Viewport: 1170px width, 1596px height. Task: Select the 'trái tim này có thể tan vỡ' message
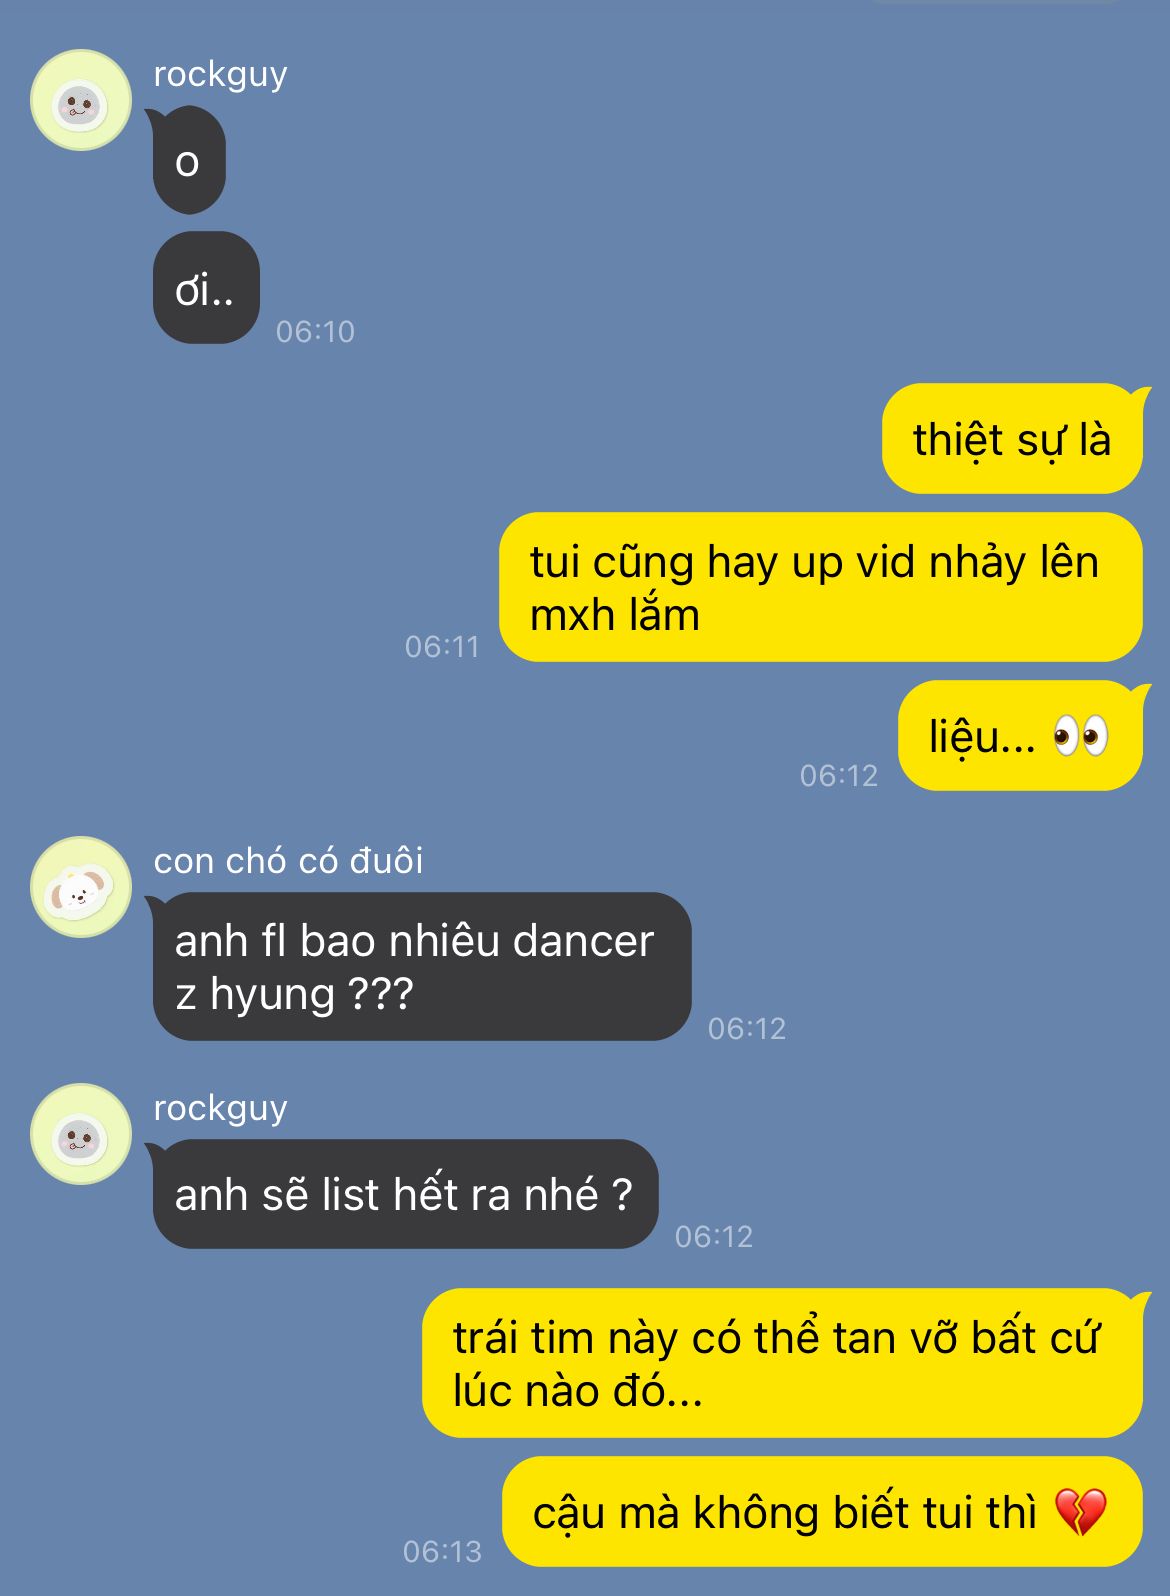(783, 1363)
